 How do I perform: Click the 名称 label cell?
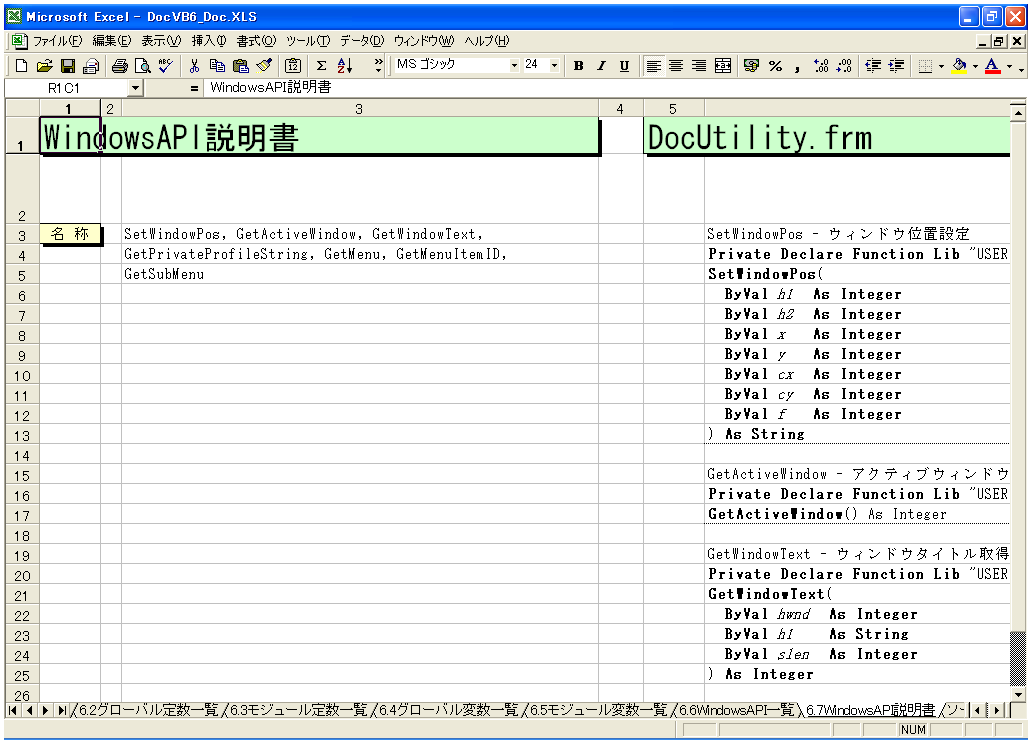tap(70, 234)
